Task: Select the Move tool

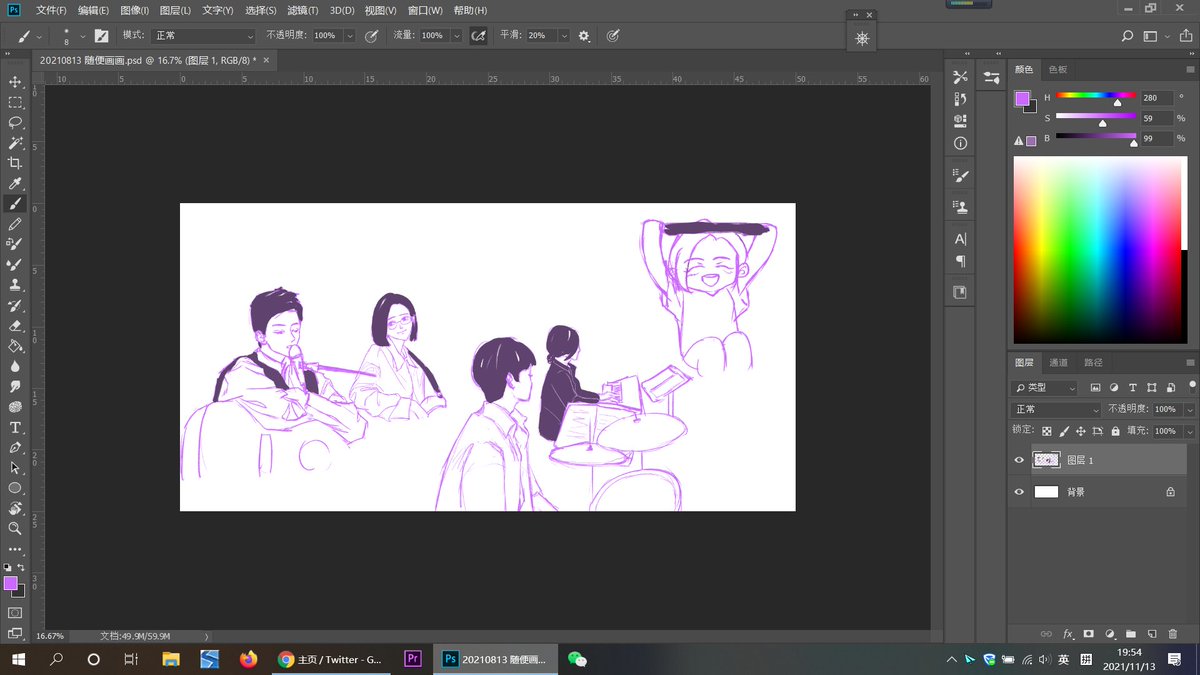Action: coord(15,82)
